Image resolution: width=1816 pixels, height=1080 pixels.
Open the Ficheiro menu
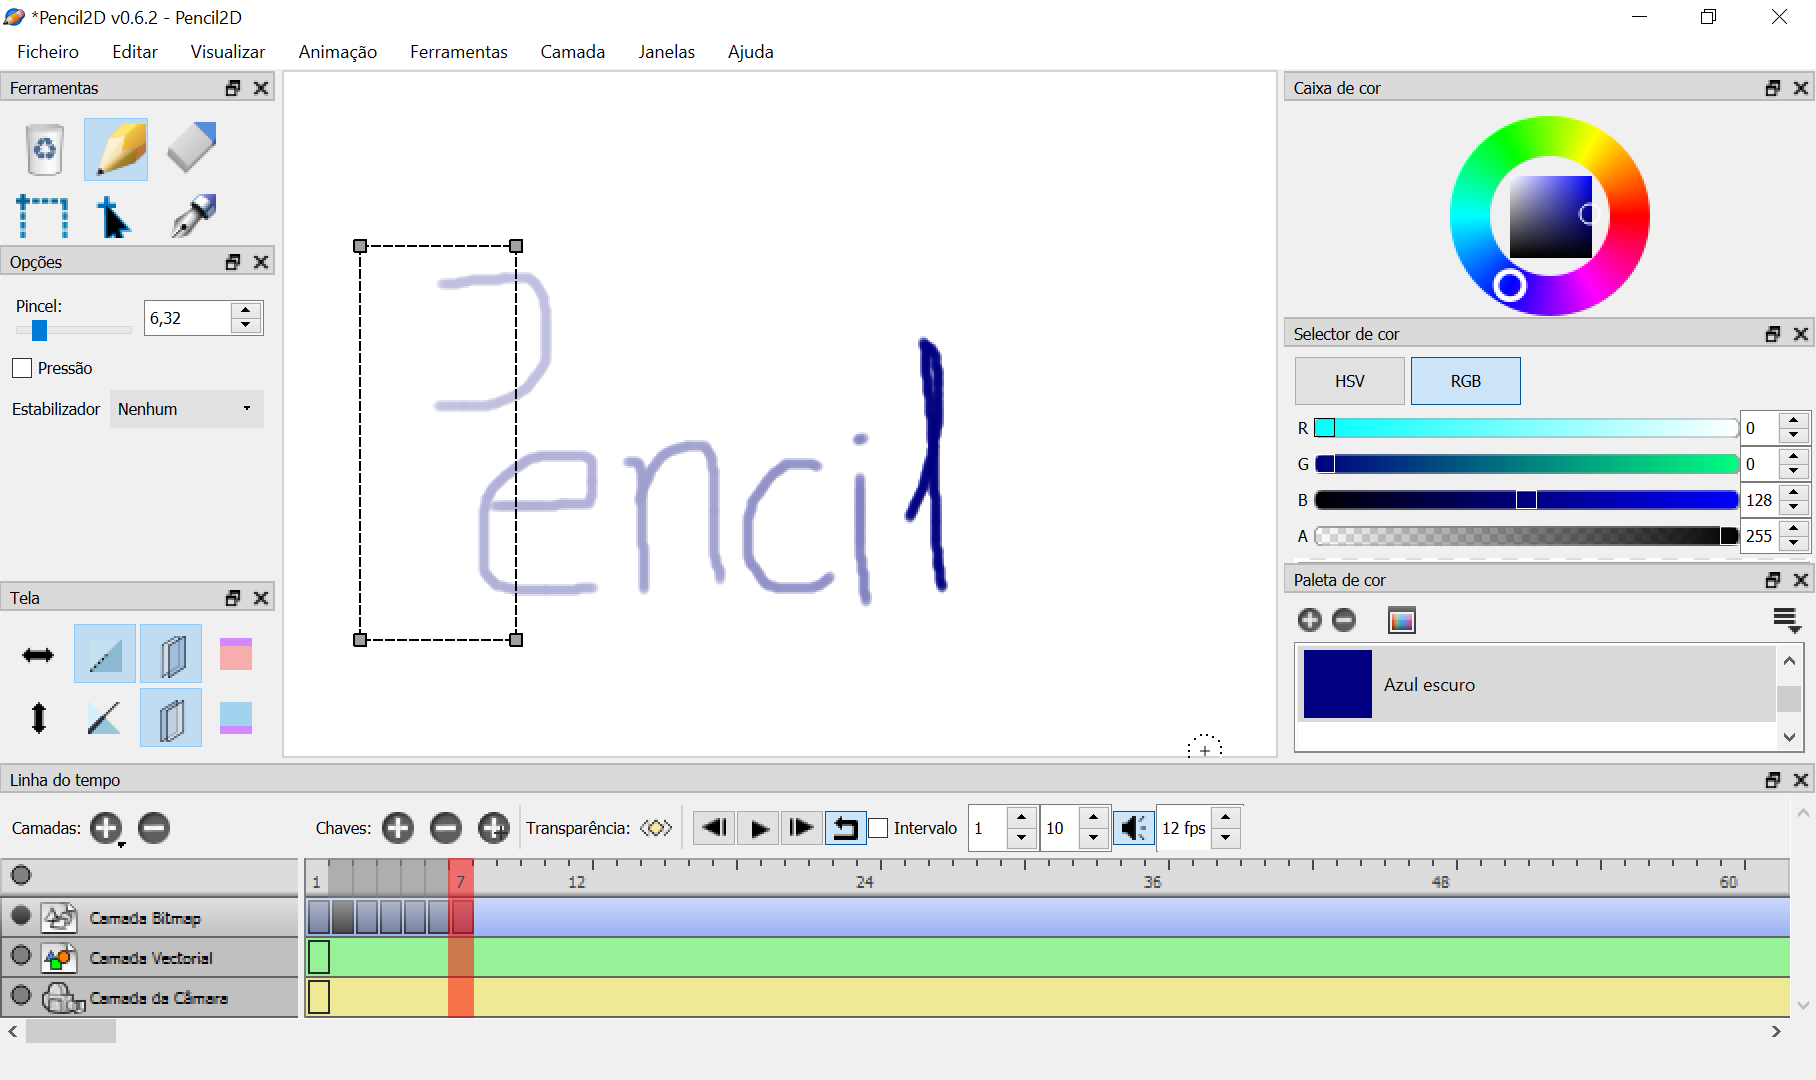48,52
